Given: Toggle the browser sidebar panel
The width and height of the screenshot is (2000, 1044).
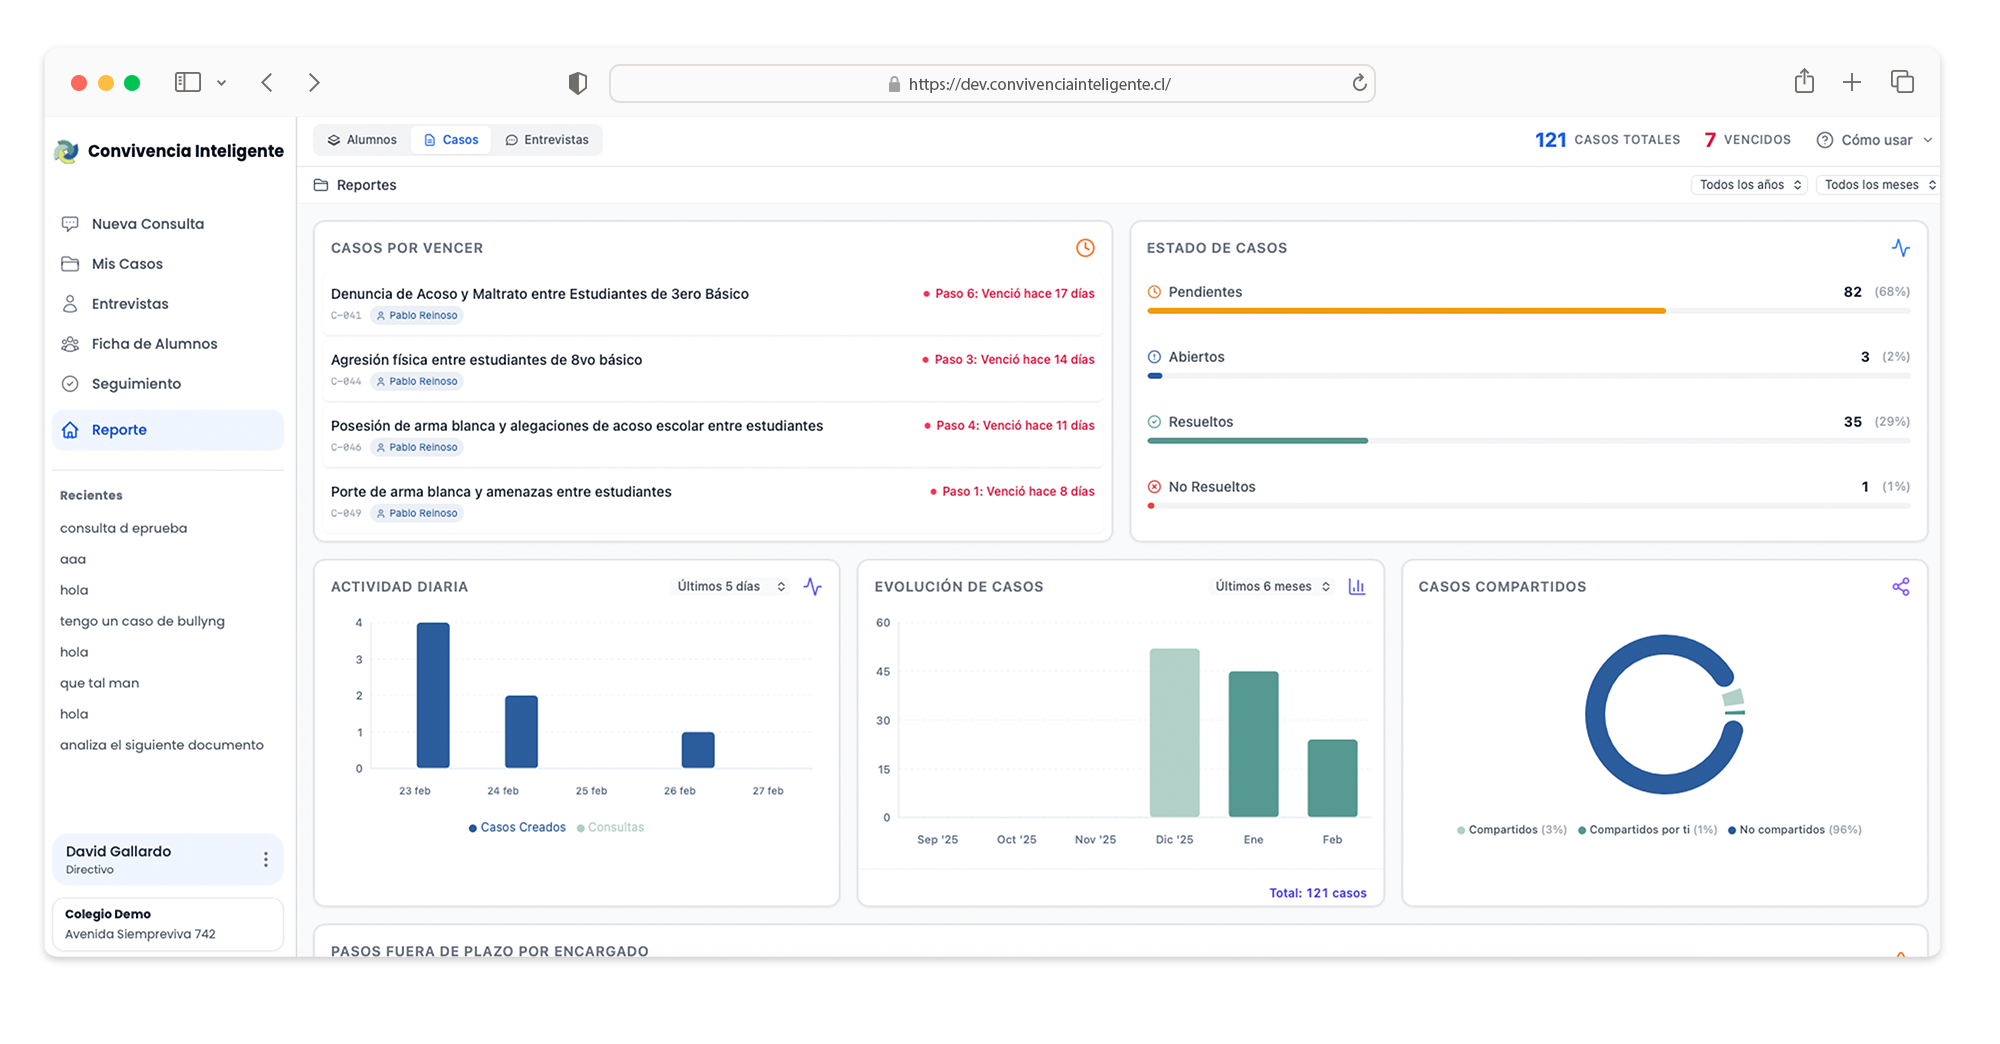Looking at the screenshot, I should (x=188, y=83).
